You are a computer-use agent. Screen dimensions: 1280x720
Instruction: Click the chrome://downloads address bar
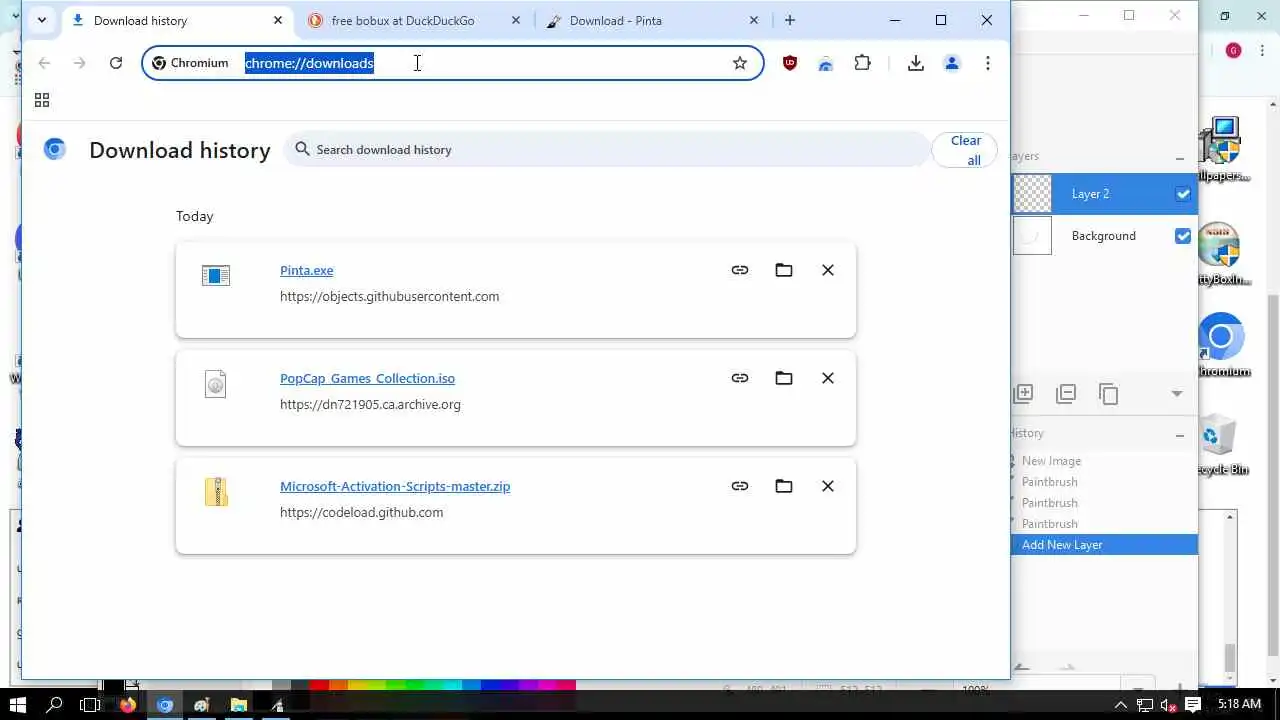click(x=452, y=63)
